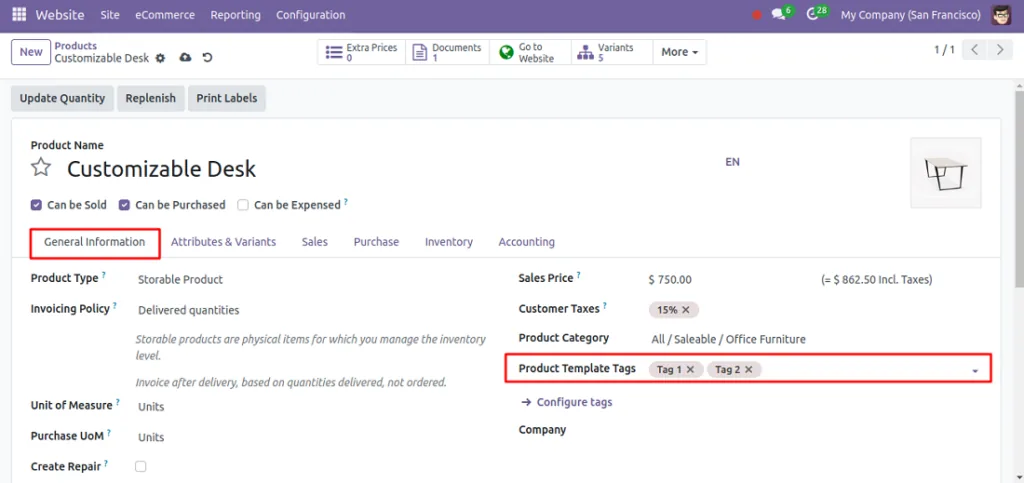This screenshot has height=483, width=1024.
Task: Switch to General Information tab
Action: click(x=95, y=242)
